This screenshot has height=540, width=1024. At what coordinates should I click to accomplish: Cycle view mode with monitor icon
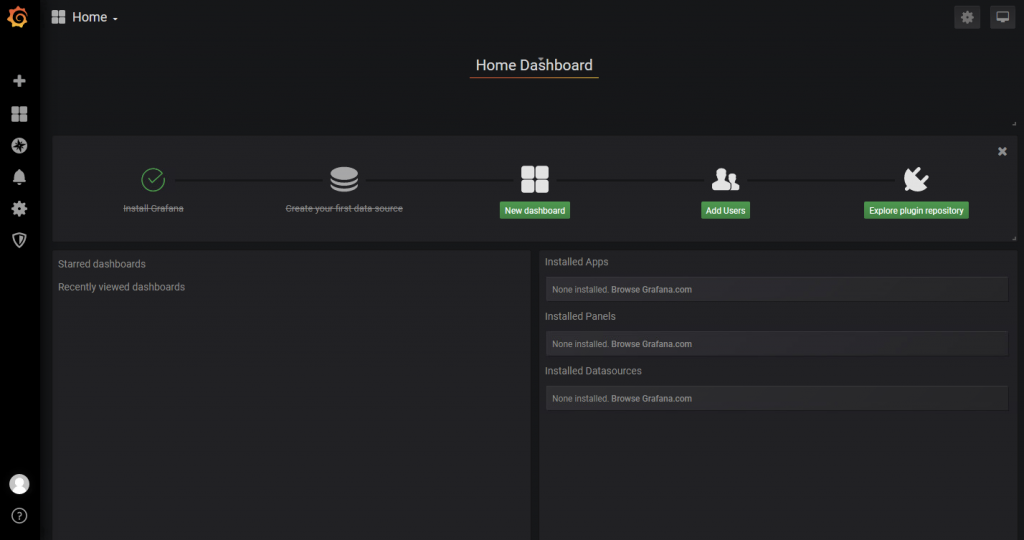tap(1002, 18)
